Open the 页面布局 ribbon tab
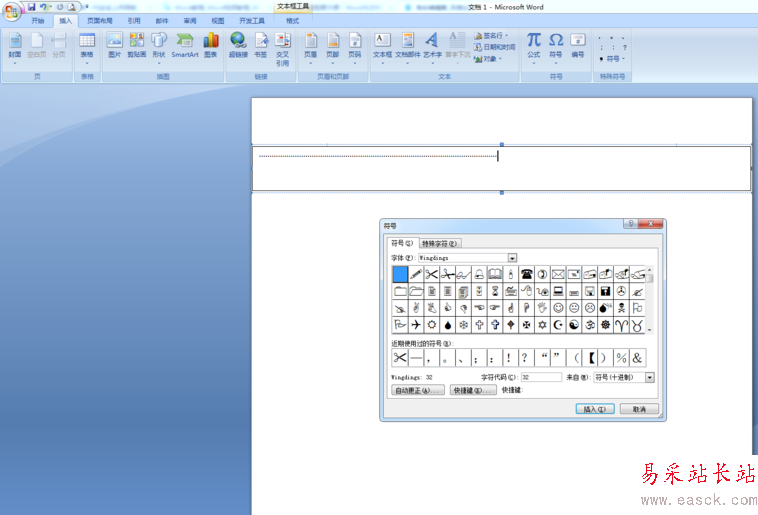 click(x=100, y=20)
